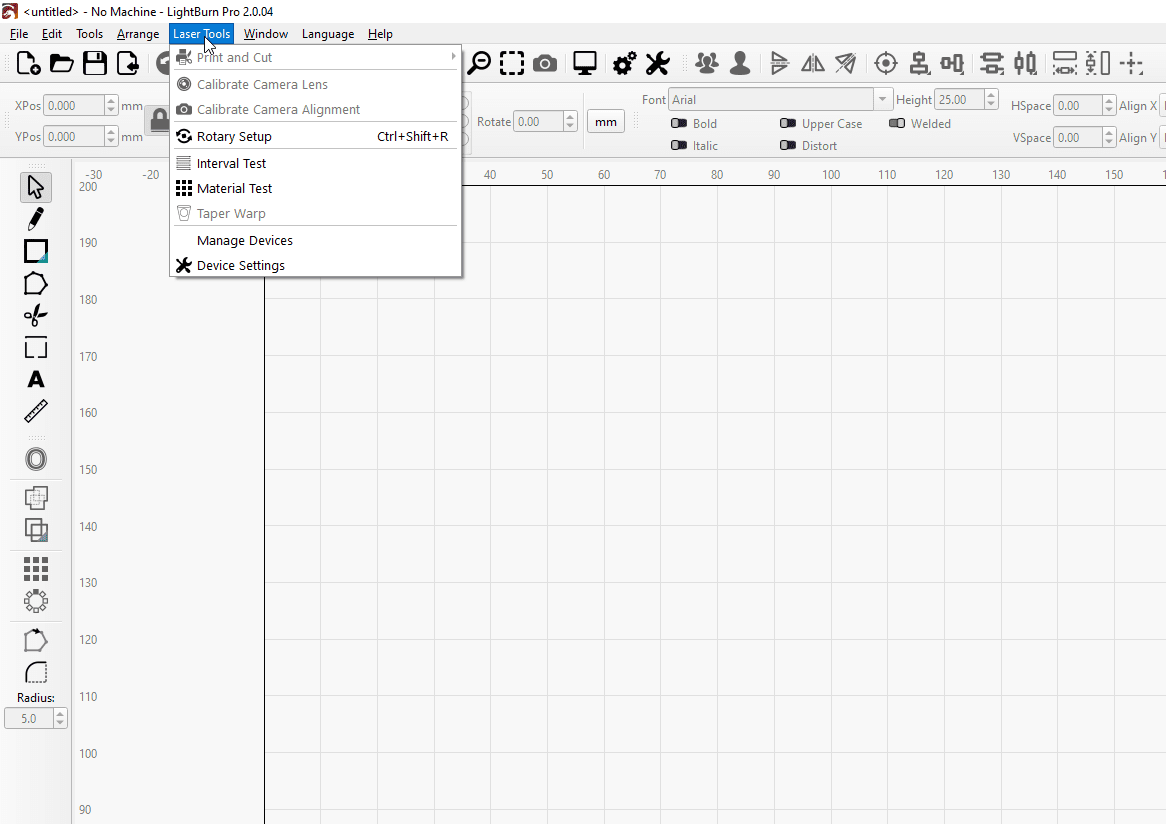Open the Font dropdown arrow

click(883, 100)
